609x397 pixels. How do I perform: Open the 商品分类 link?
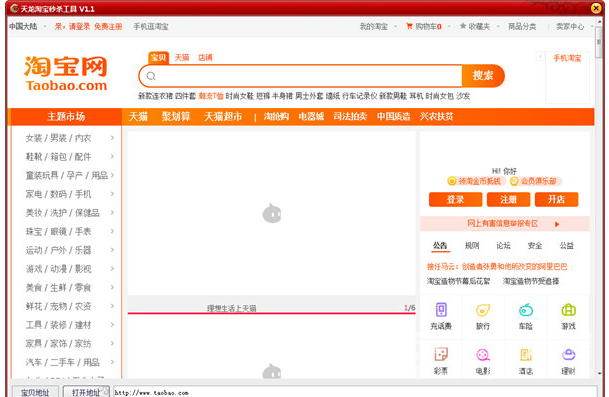(522, 26)
